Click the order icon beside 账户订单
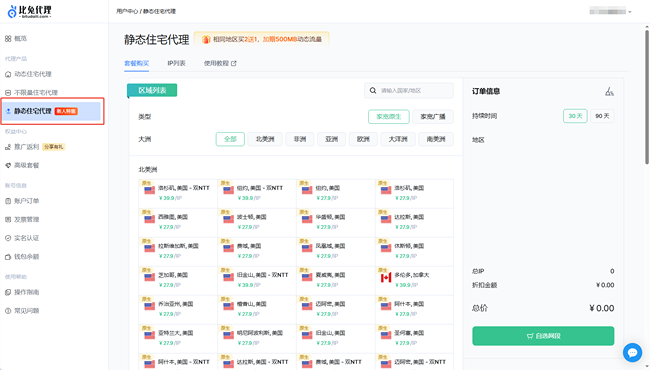This screenshot has width=650, height=370. 8,201
